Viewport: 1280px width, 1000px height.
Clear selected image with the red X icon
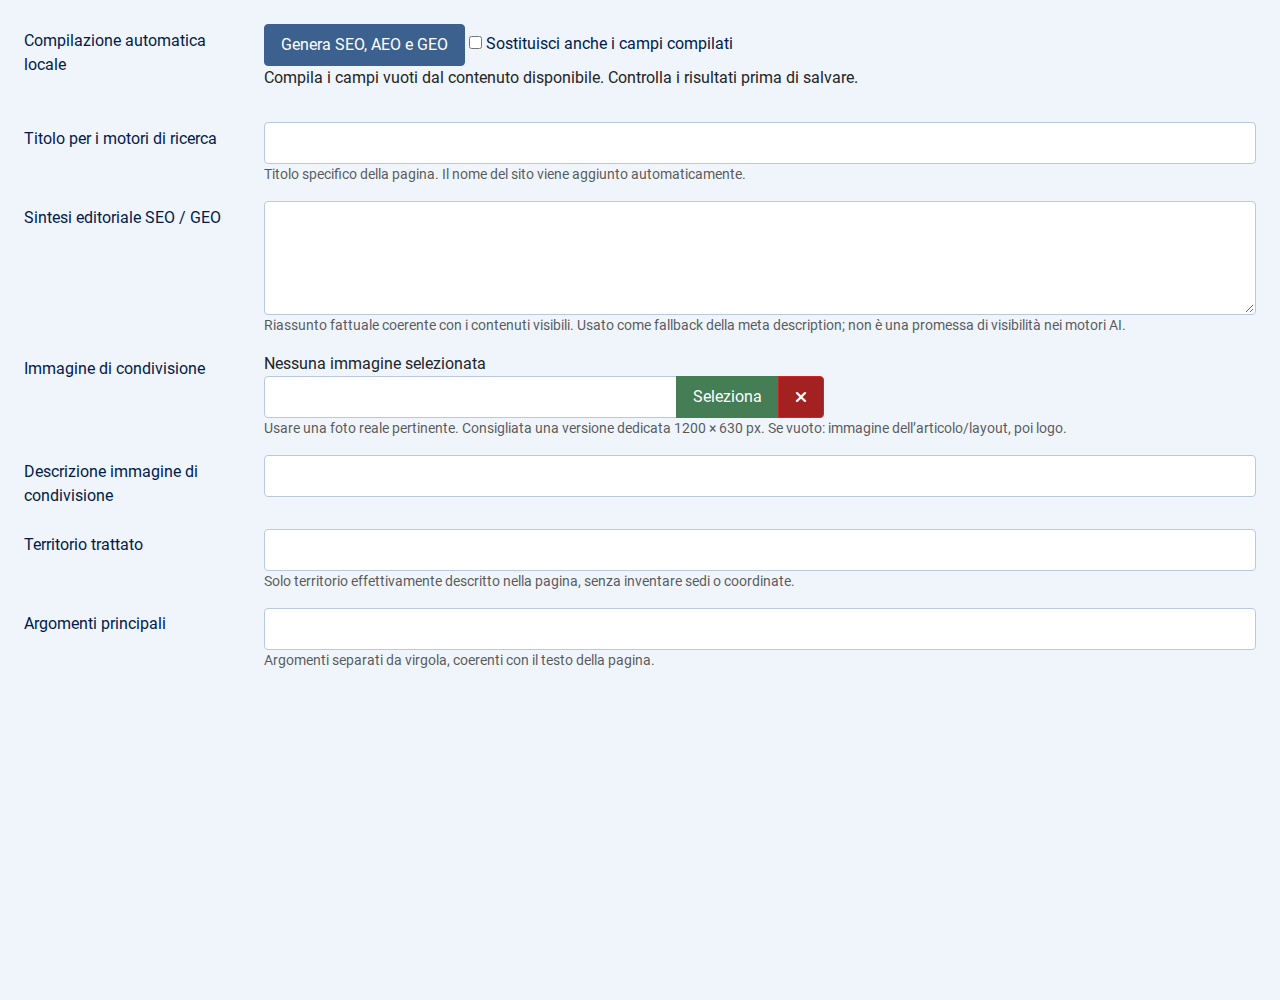[801, 397]
